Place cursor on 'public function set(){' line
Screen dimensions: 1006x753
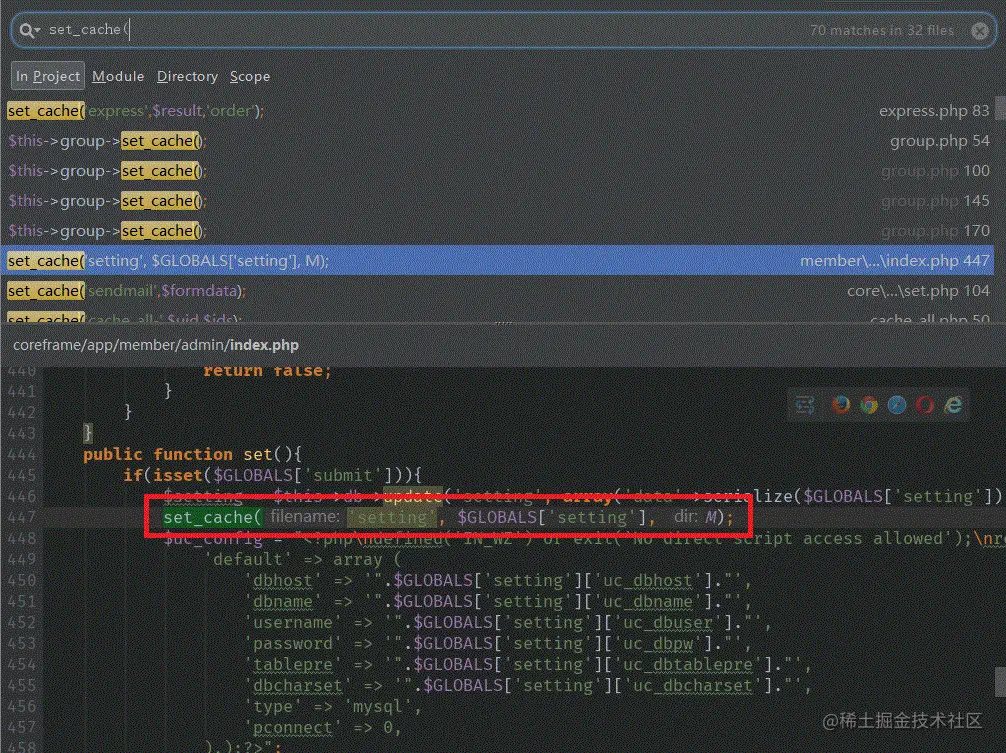pos(192,454)
